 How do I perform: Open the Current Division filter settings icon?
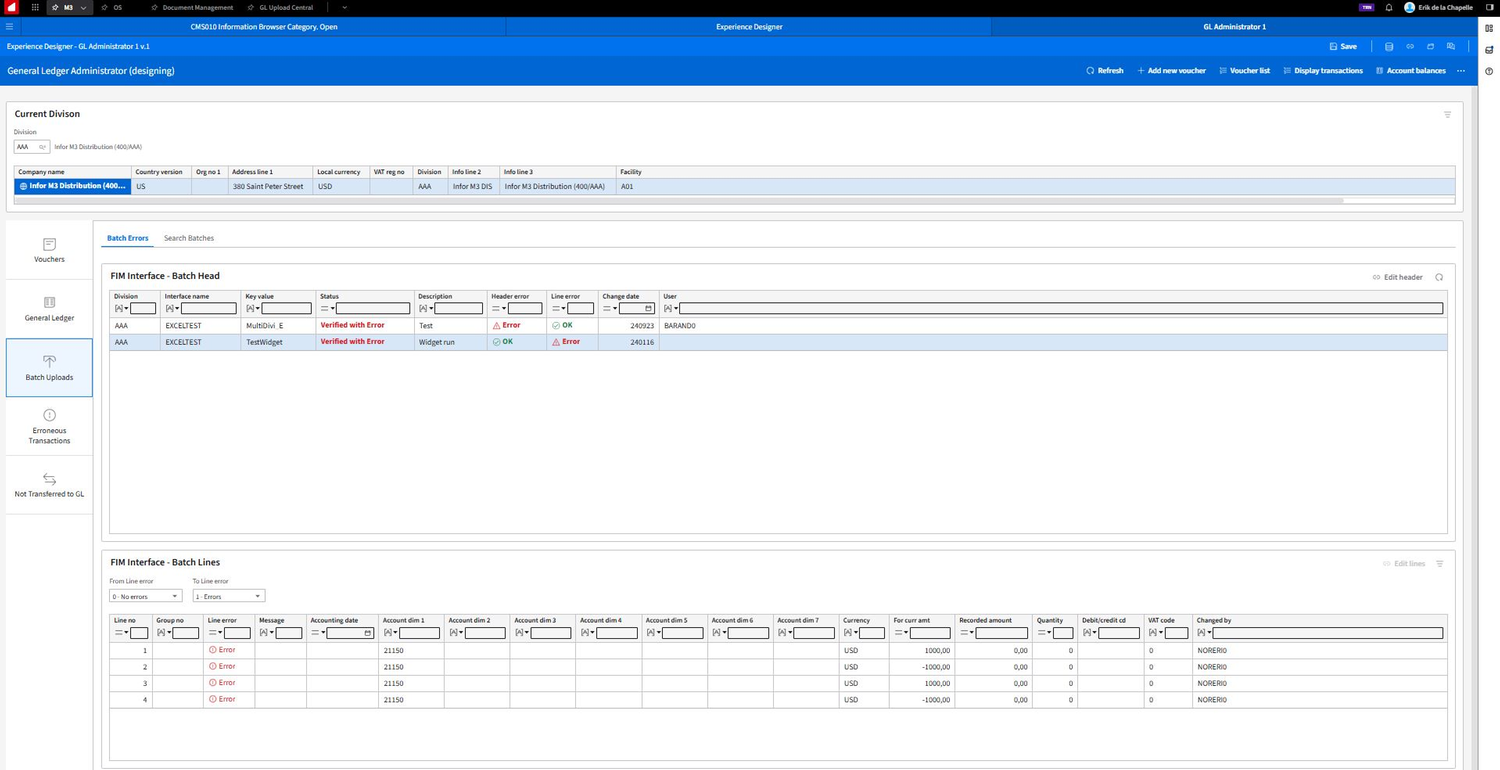click(1447, 115)
